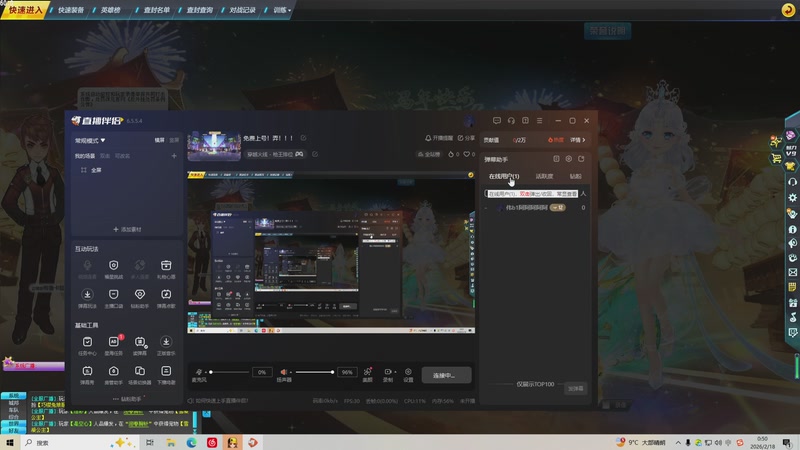Mute the microphone icon in control bar

click(199, 372)
